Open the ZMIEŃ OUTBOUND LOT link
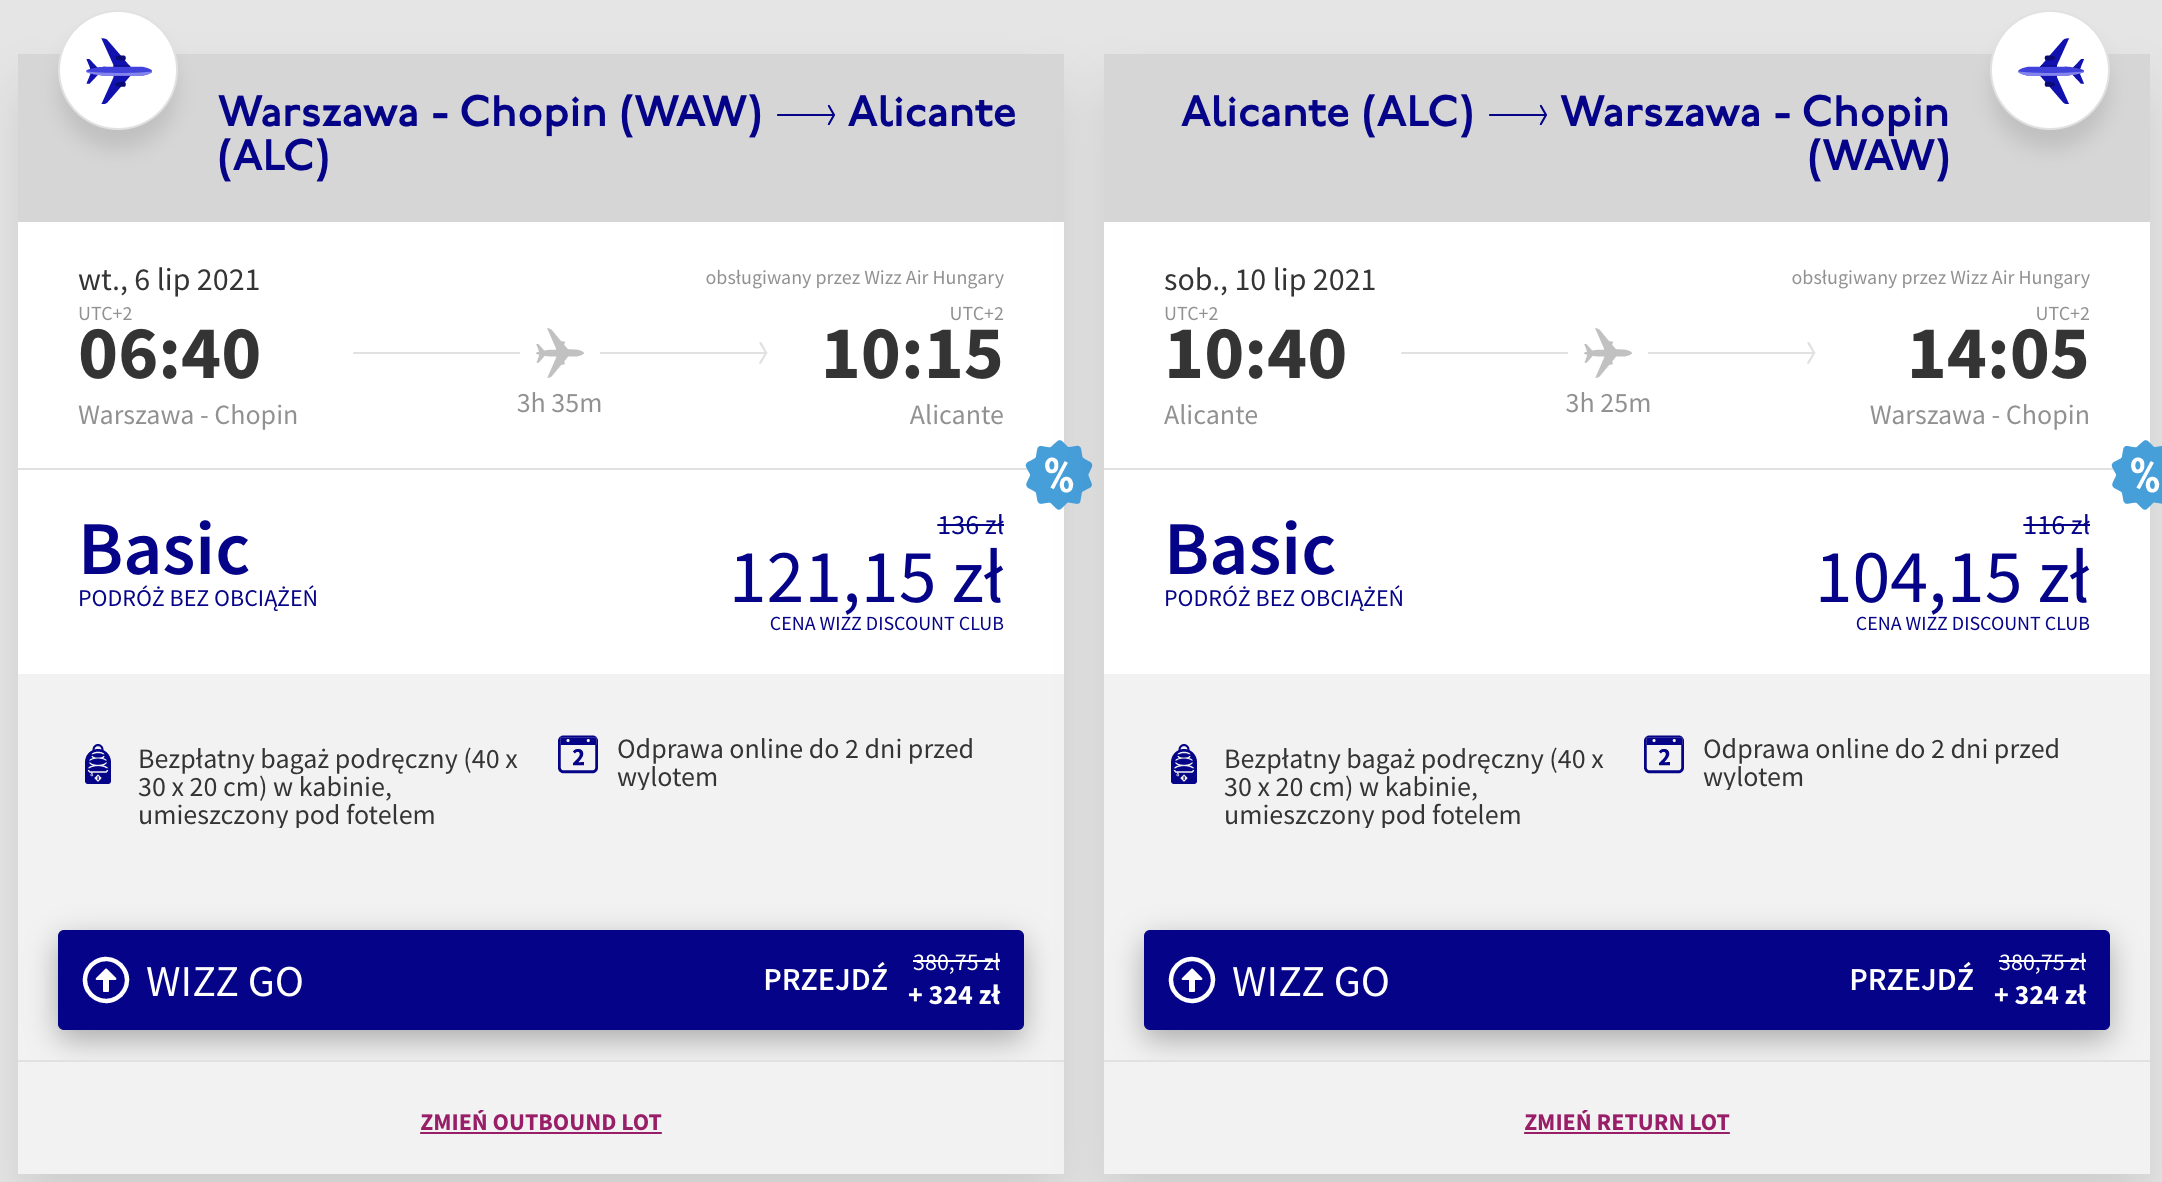 541,1122
